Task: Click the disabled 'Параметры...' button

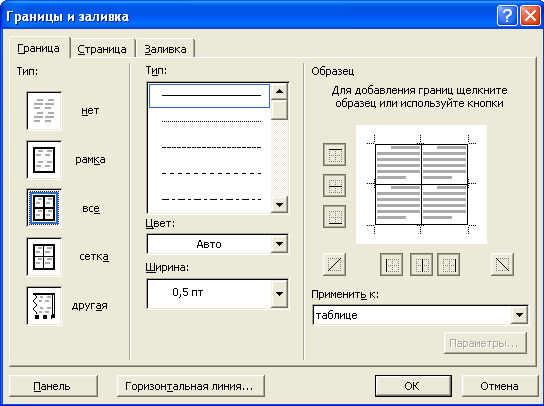Action: (485, 343)
